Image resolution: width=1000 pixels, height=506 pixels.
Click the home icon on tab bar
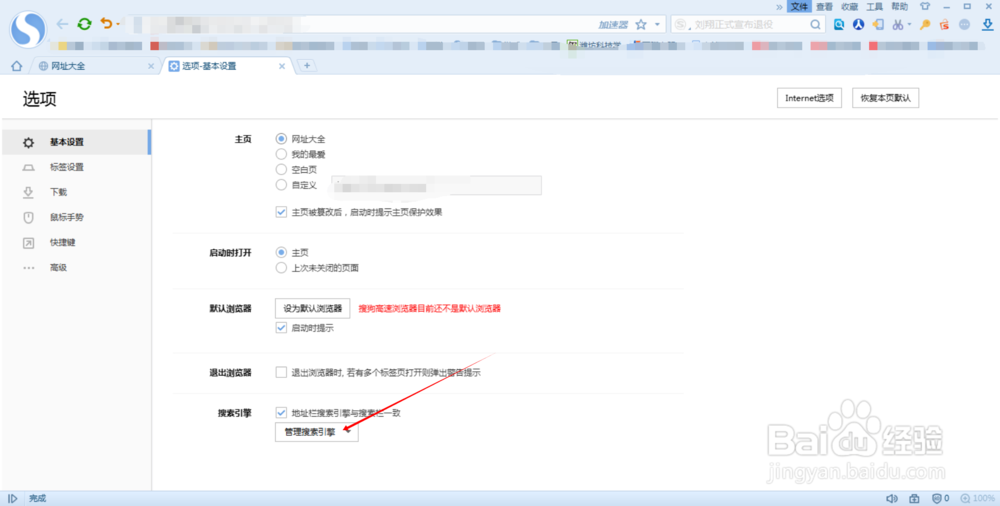(17, 66)
